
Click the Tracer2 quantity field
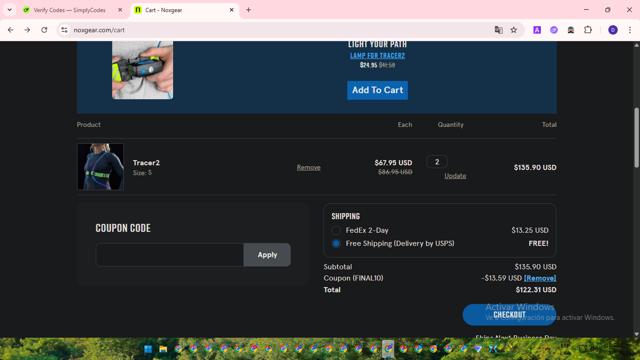pyautogui.click(x=437, y=162)
